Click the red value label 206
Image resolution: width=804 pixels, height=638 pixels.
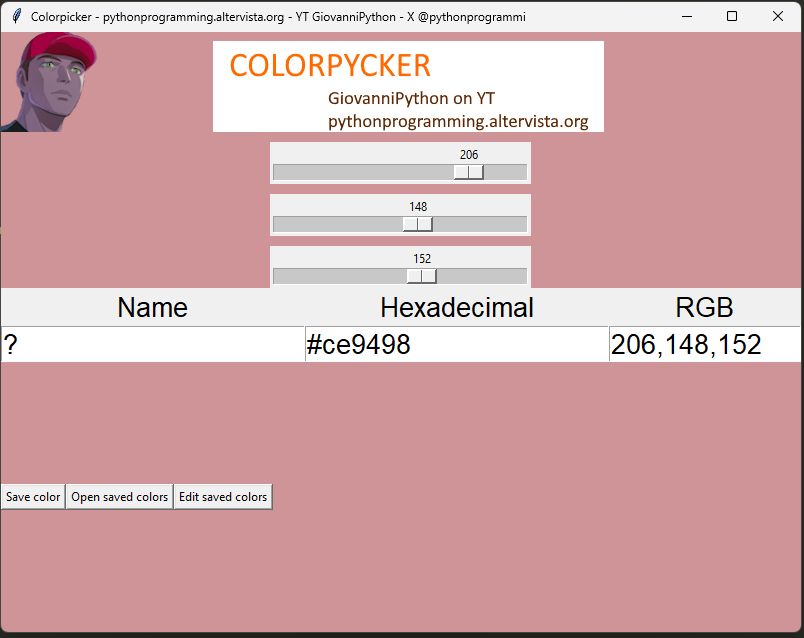click(469, 154)
